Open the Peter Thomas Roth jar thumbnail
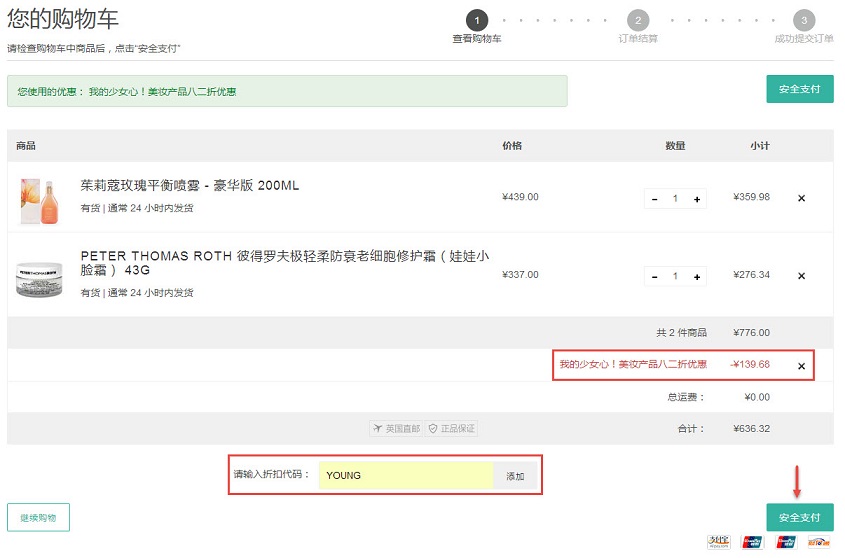845x558 pixels. (x=39, y=279)
